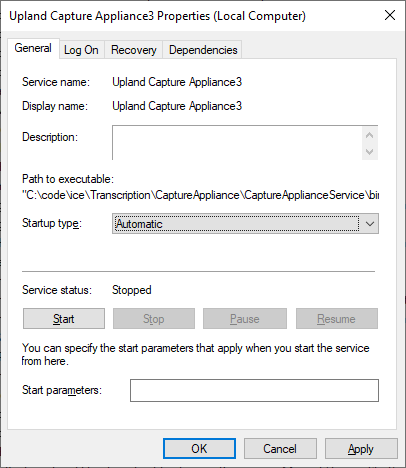Click the disabled Pause button
Viewport: 406px width, 468px height.
pos(245,319)
